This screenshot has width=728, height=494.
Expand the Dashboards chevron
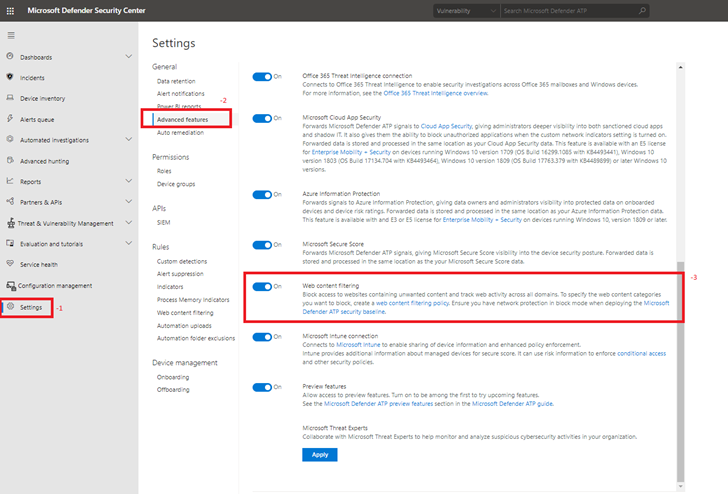point(129,56)
